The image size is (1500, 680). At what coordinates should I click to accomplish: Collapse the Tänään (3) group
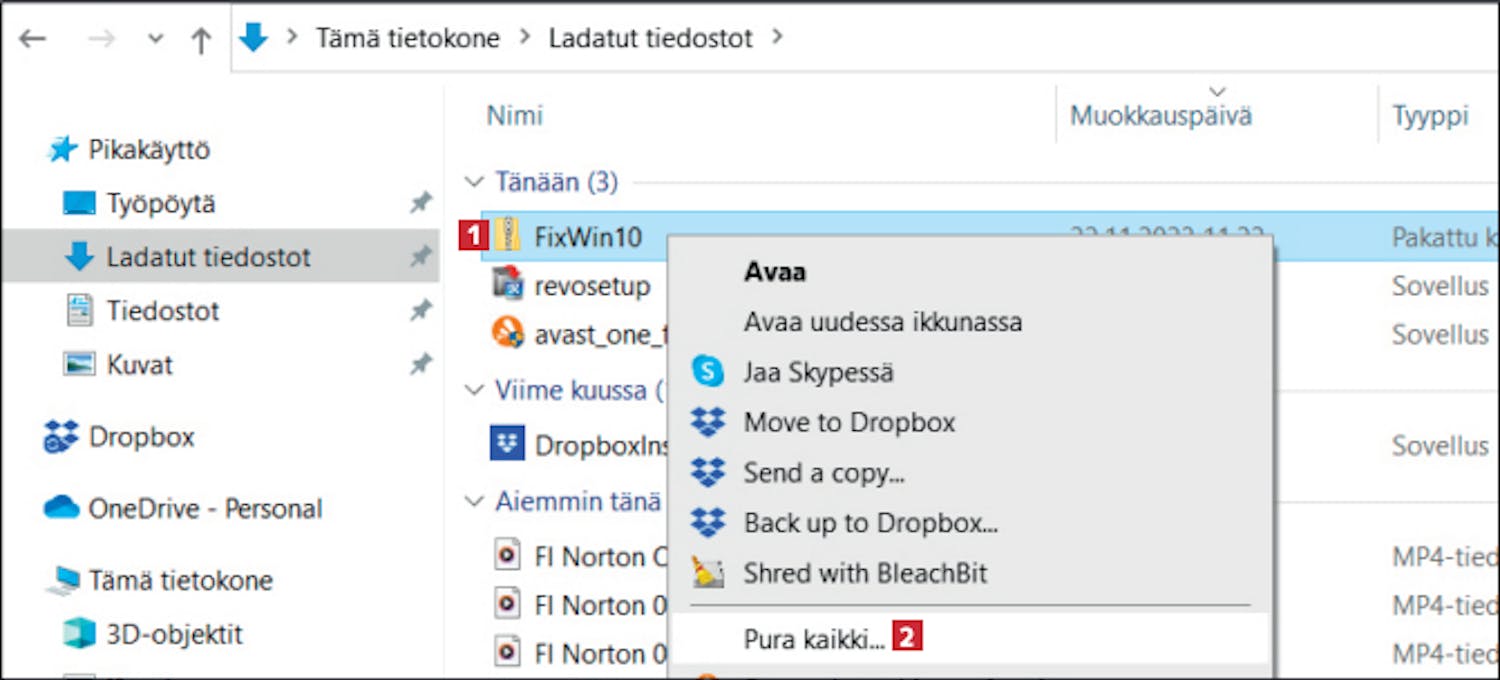474,182
